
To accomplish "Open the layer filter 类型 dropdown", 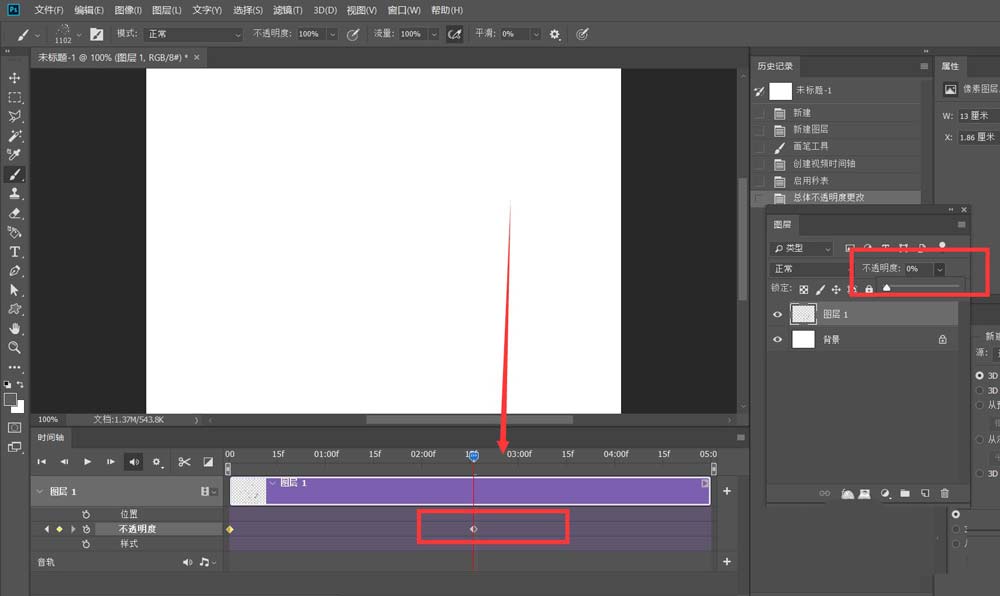I will (x=802, y=249).
